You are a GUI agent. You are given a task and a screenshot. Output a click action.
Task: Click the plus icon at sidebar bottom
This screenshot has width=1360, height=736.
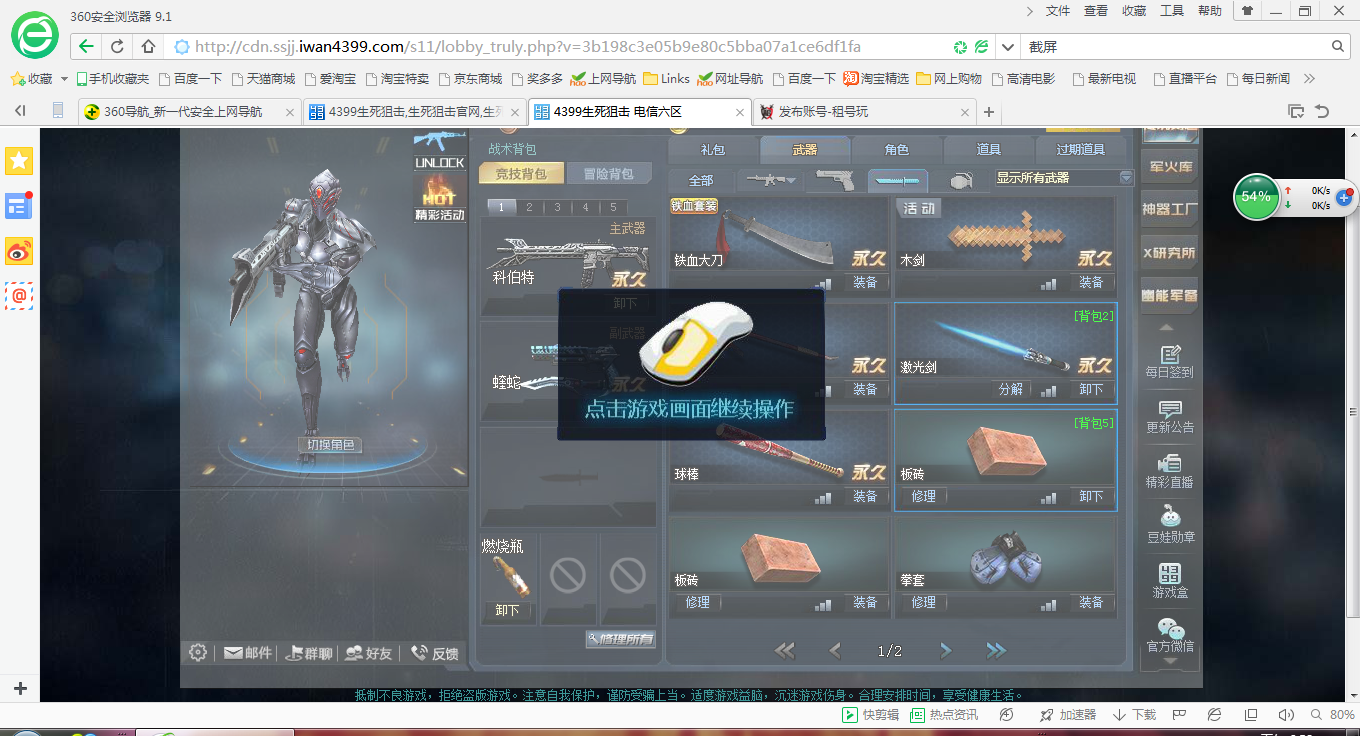20,688
